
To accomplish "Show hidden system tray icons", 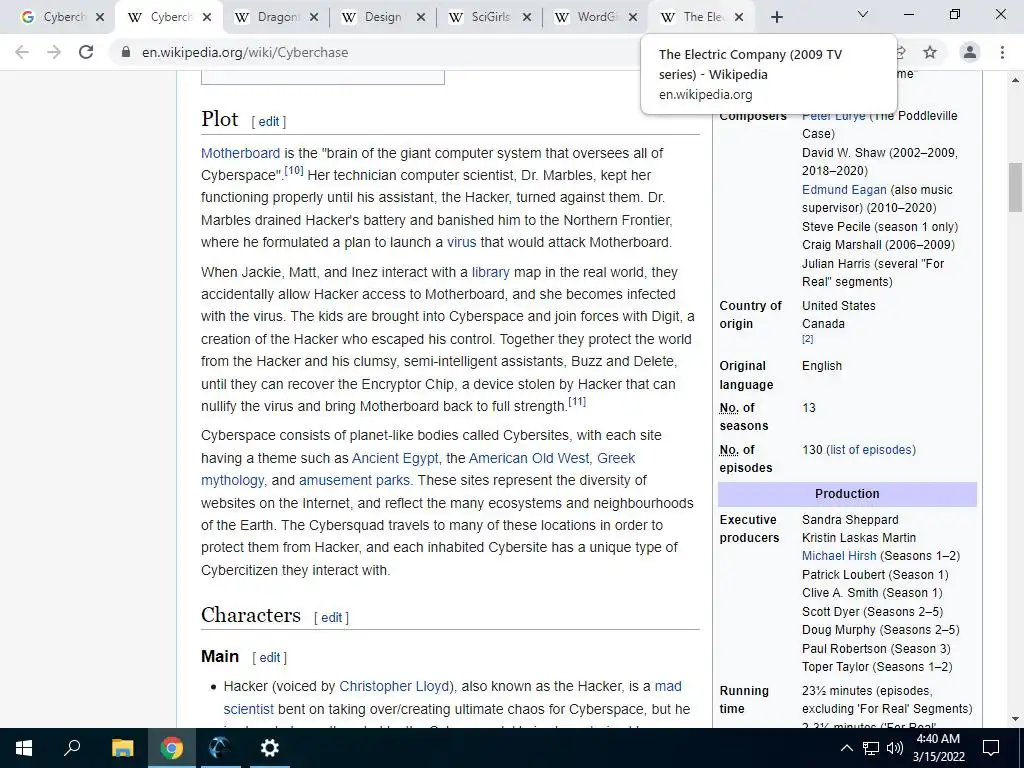I will [x=846, y=748].
